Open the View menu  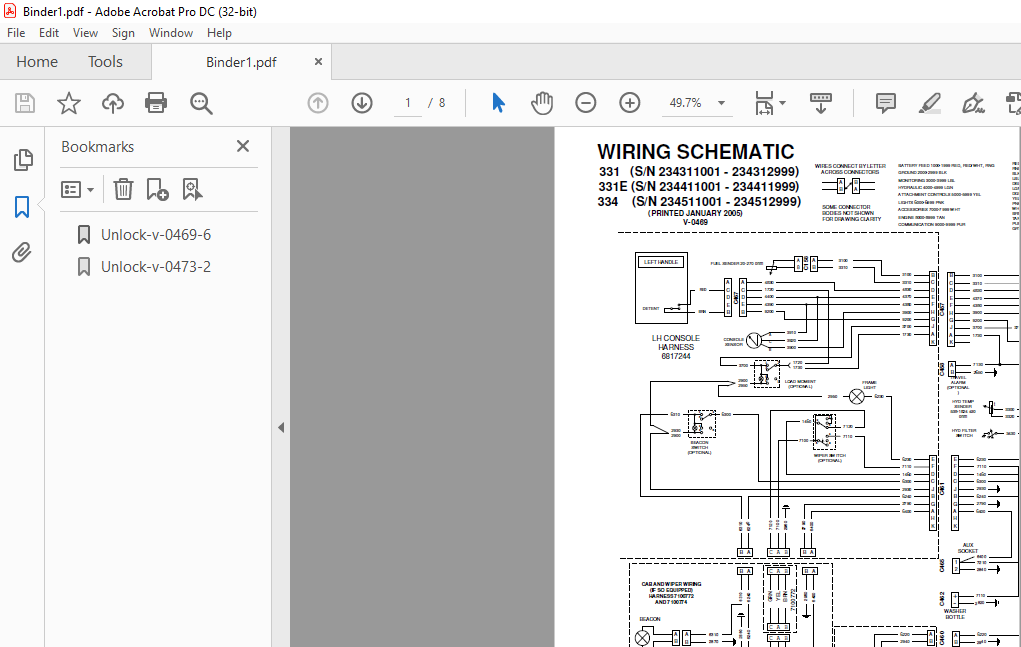click(x=85, y=32)
